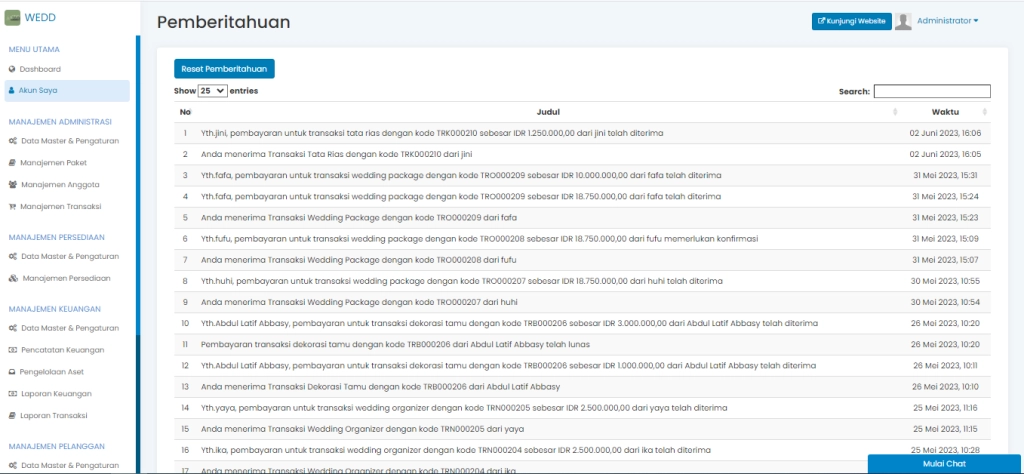Viewport: 1024px width, 474px height.
Task: Click the Kunjungi Website button
Action: [x=851, y=21]
